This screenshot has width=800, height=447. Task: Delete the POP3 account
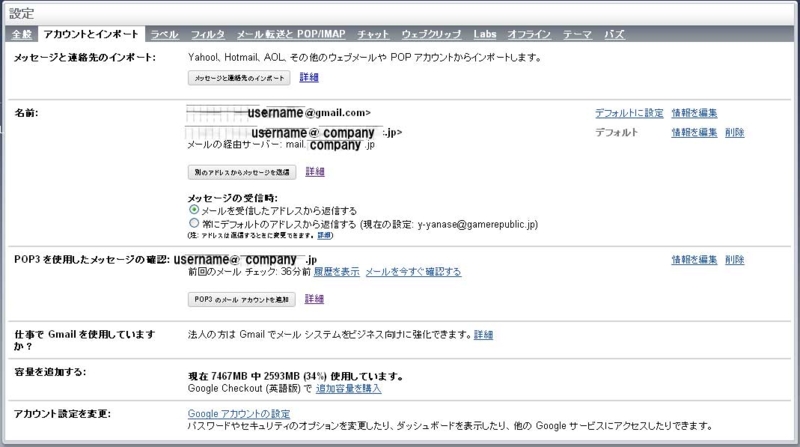click(x=735, y=260)
